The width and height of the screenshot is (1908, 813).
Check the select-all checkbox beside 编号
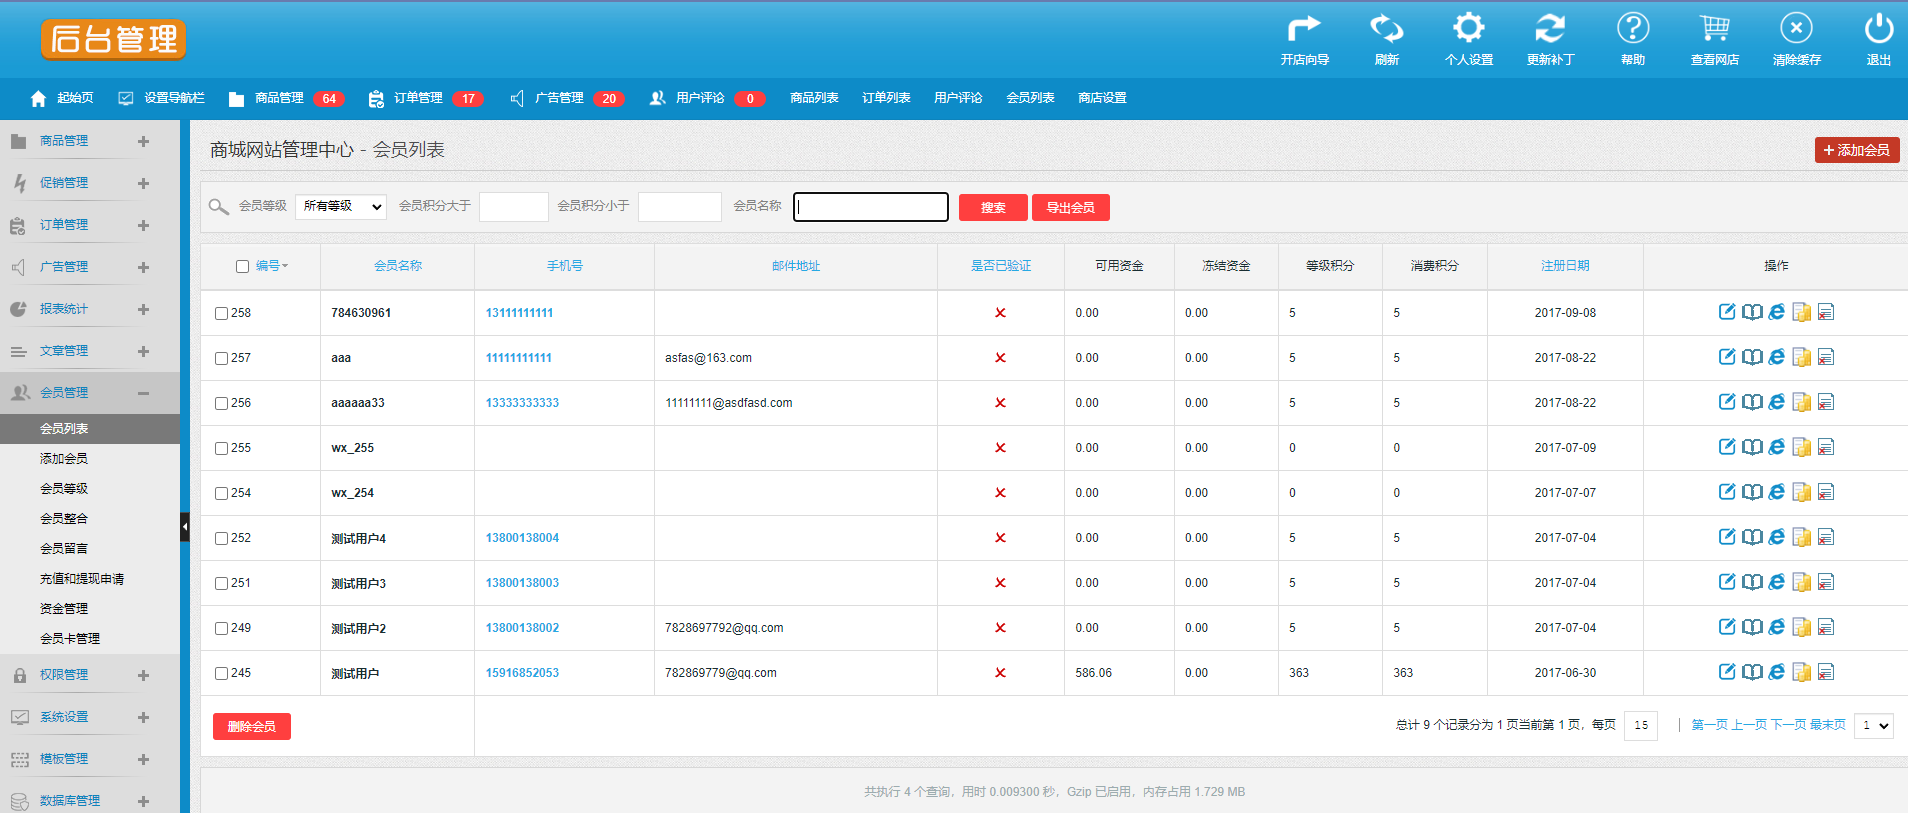[x=242, y=266]
